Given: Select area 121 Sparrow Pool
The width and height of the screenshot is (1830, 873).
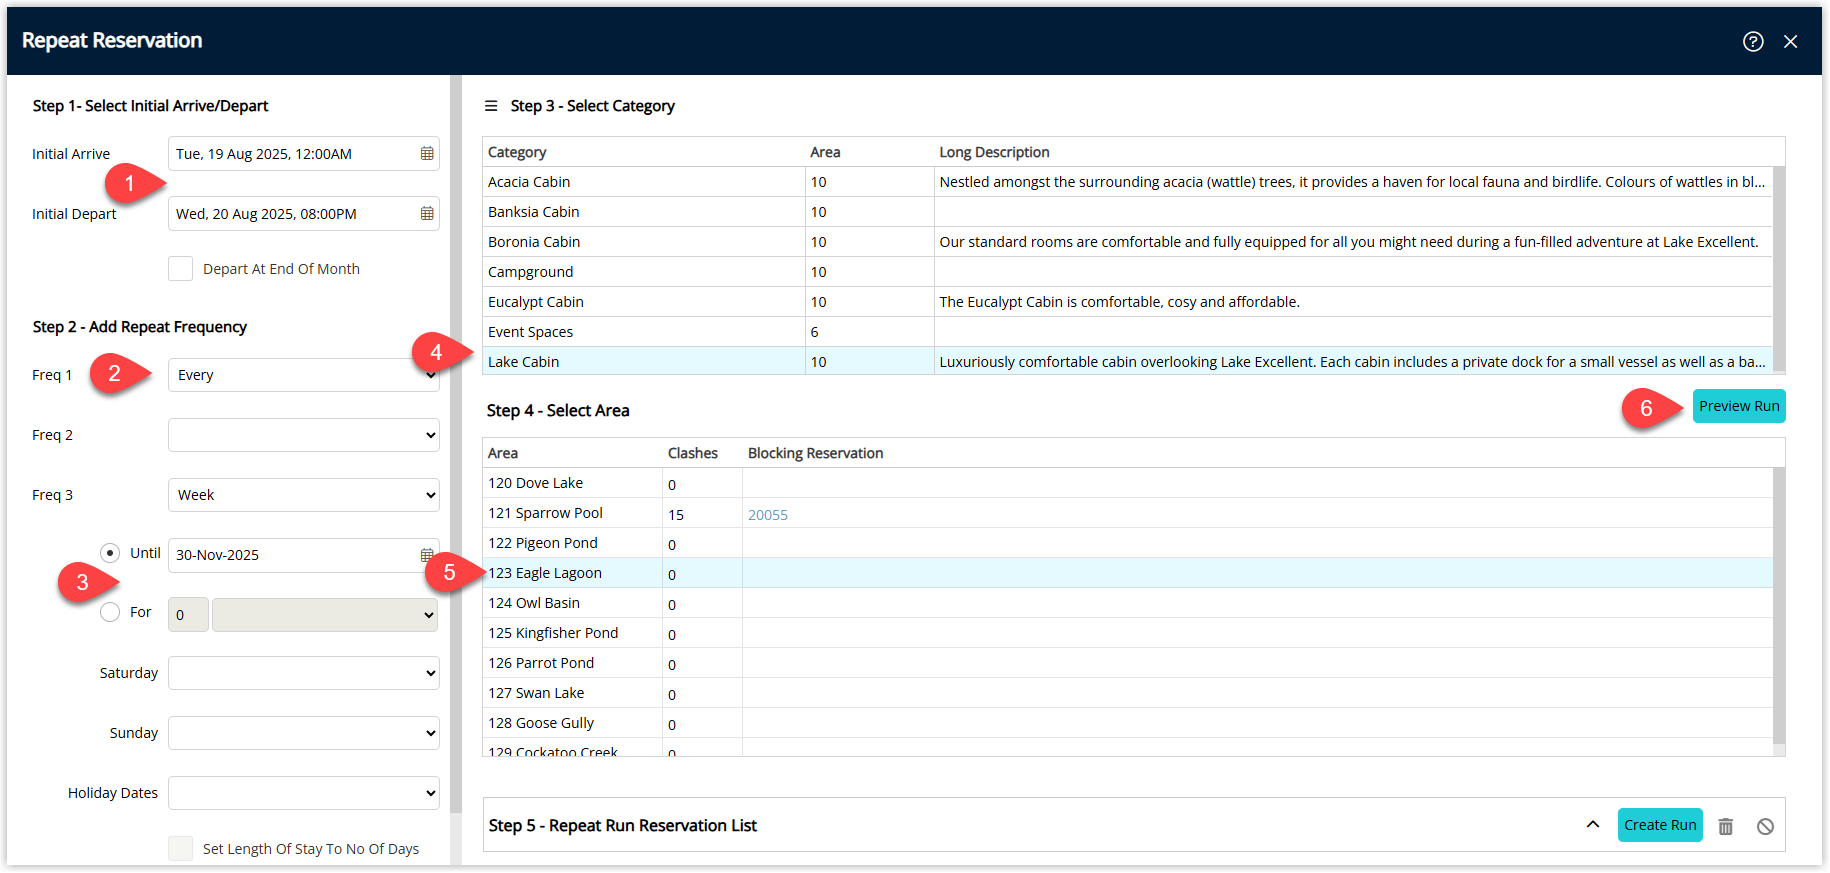Looking at the screenshot, I should [1127, 513].
